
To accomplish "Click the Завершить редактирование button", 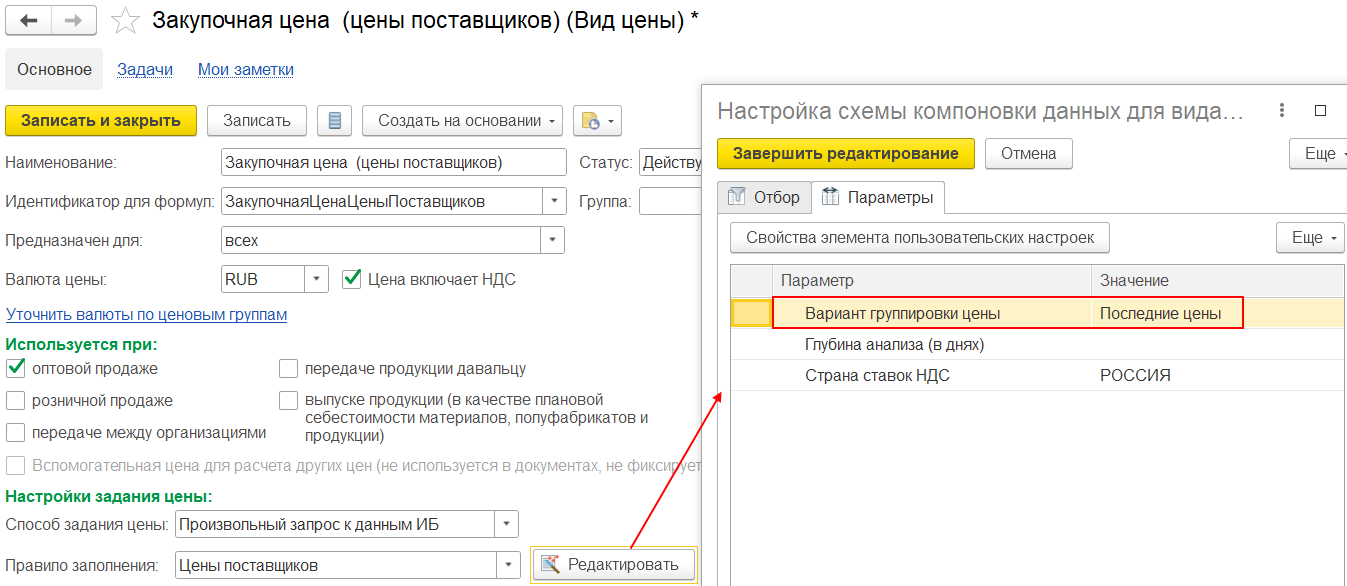I will (845, 153).
